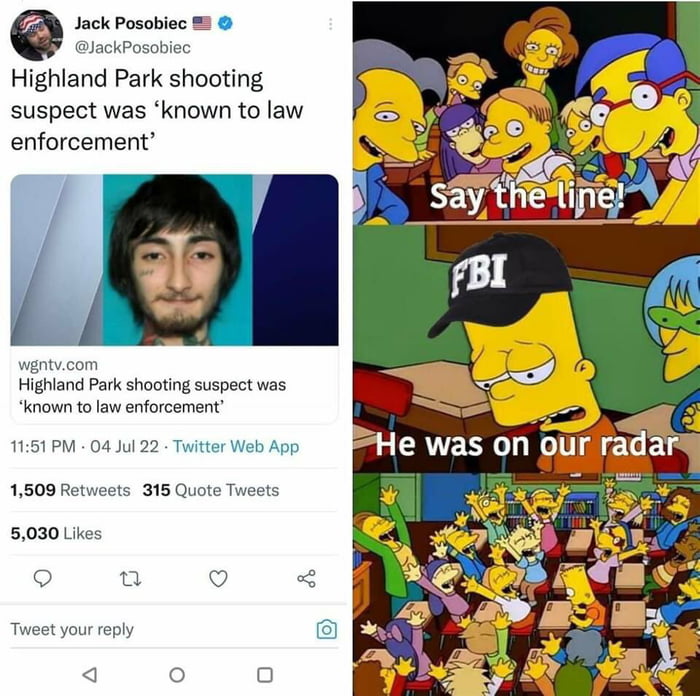Tap the share icon

307,579
